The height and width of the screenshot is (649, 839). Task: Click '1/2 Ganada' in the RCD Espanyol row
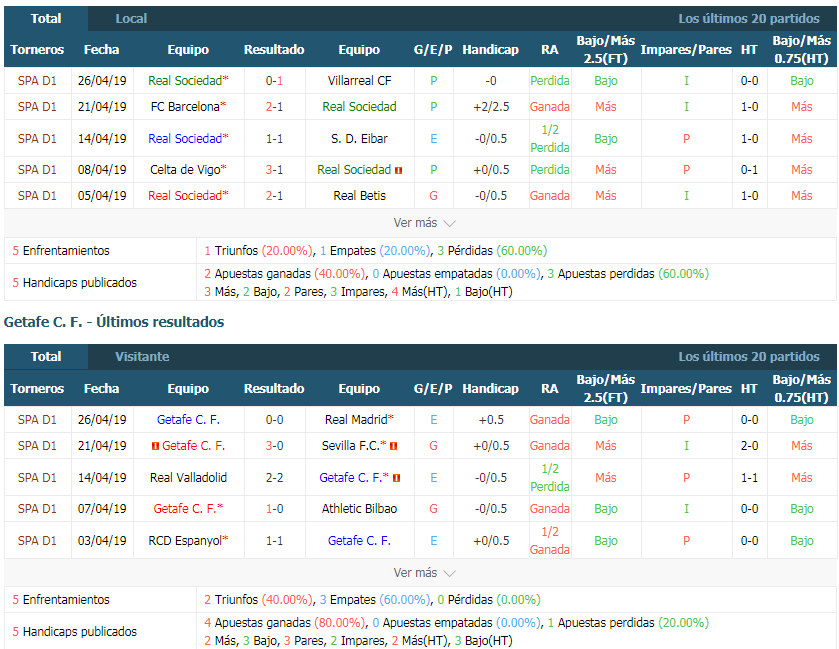pos(550,541)
